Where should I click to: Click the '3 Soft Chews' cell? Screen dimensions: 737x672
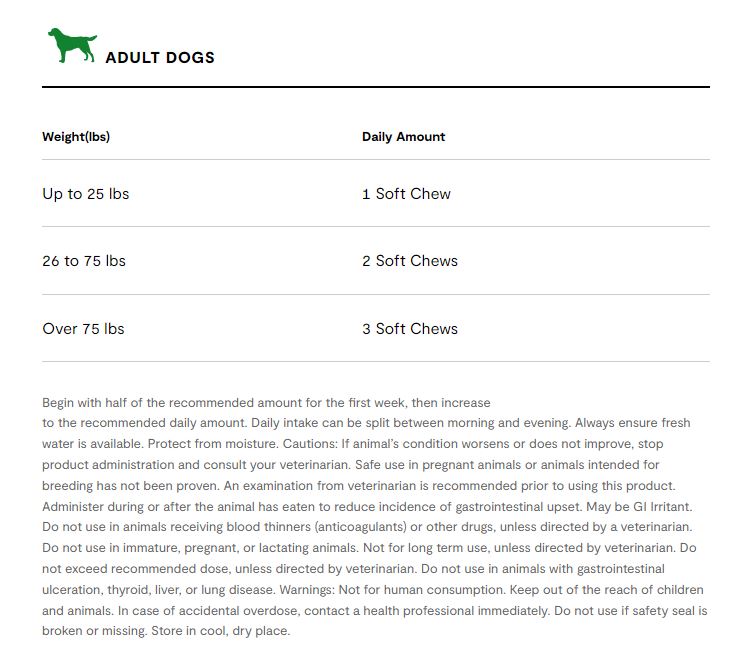point(410,329)
